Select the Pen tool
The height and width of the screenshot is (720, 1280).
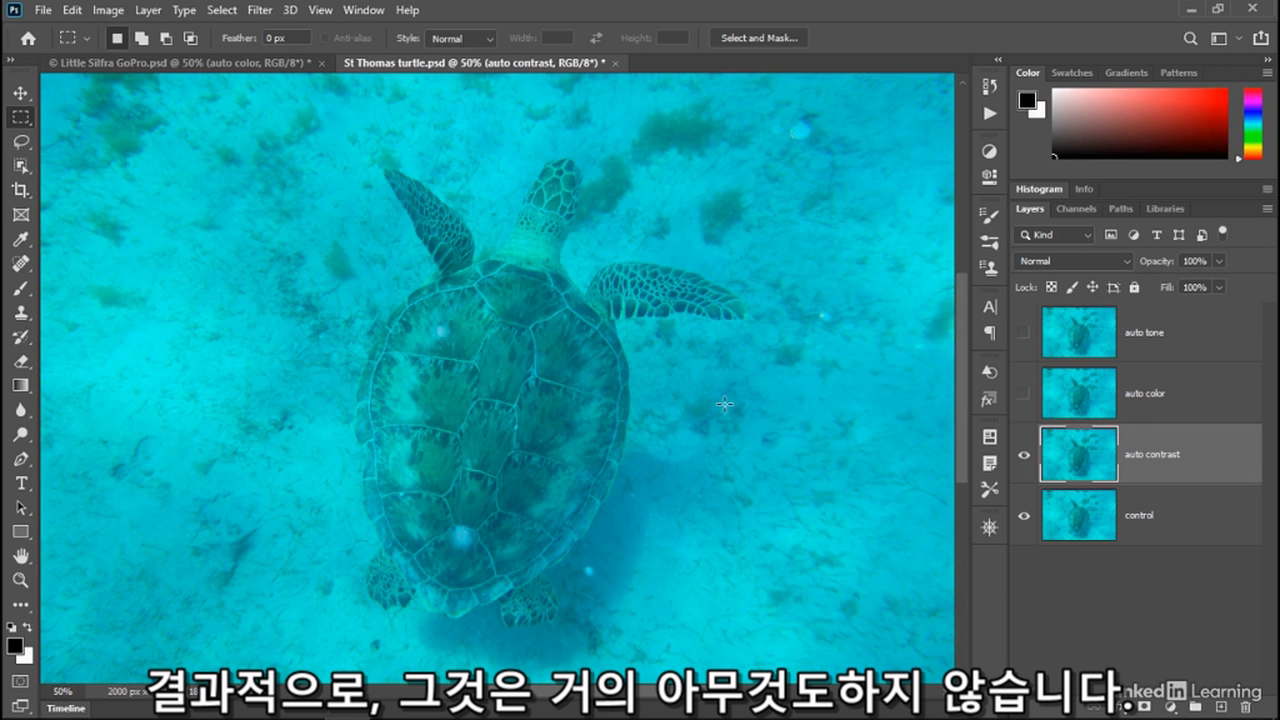(21, 459)
